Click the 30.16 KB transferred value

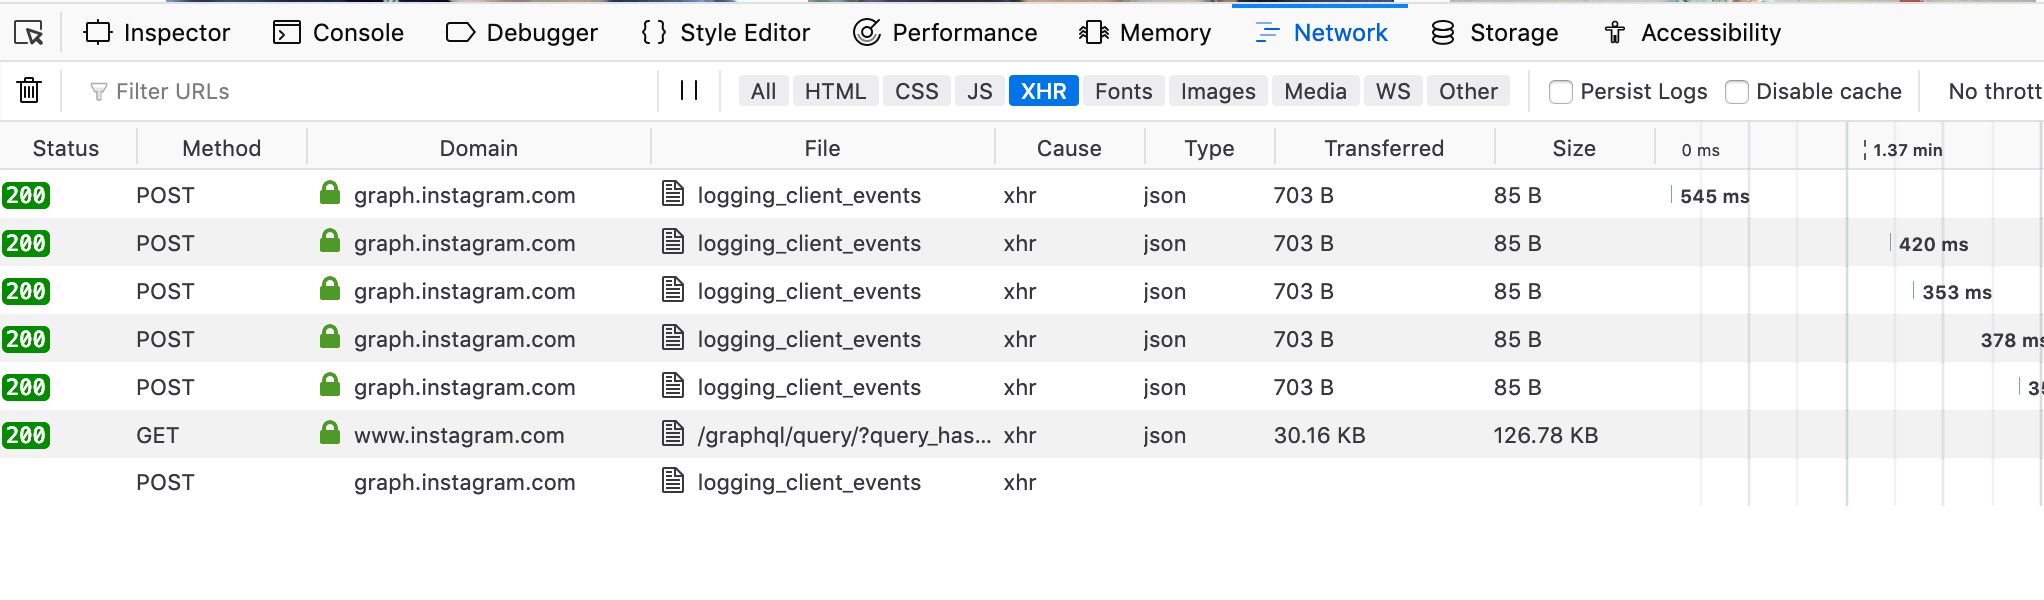pos(1319,435)
